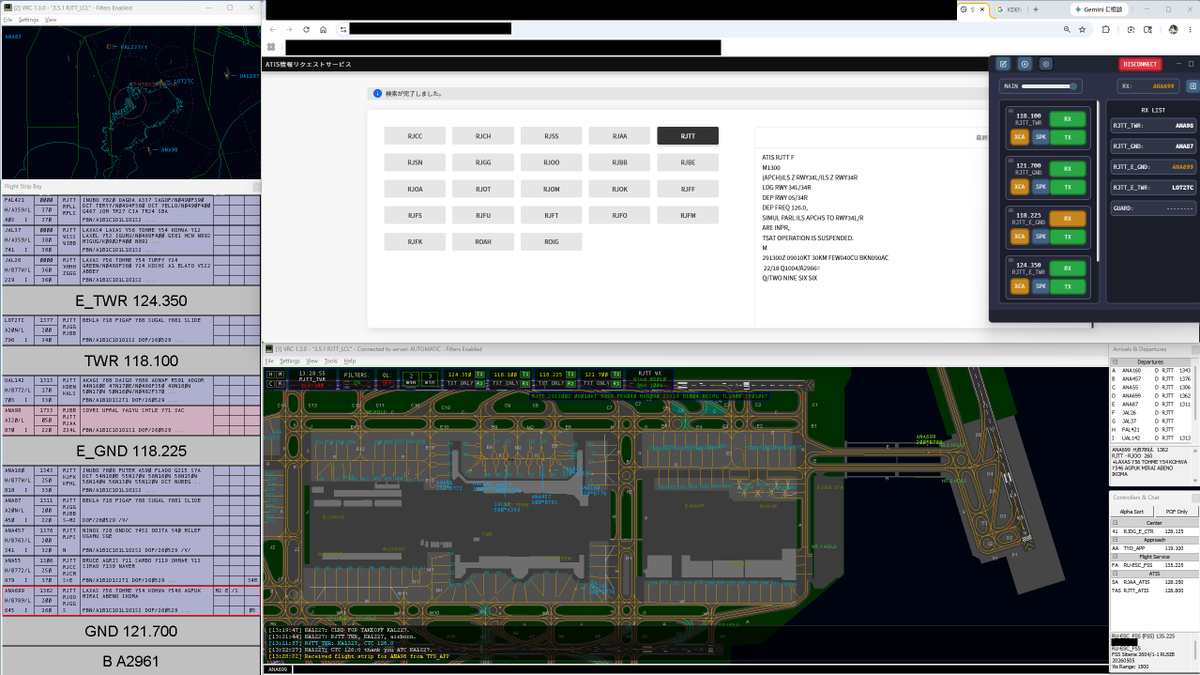Toggle orange RX for 118.225 RJTT_E_GND
Screen dimensions: 1200x675
[x=1068, y=218]
